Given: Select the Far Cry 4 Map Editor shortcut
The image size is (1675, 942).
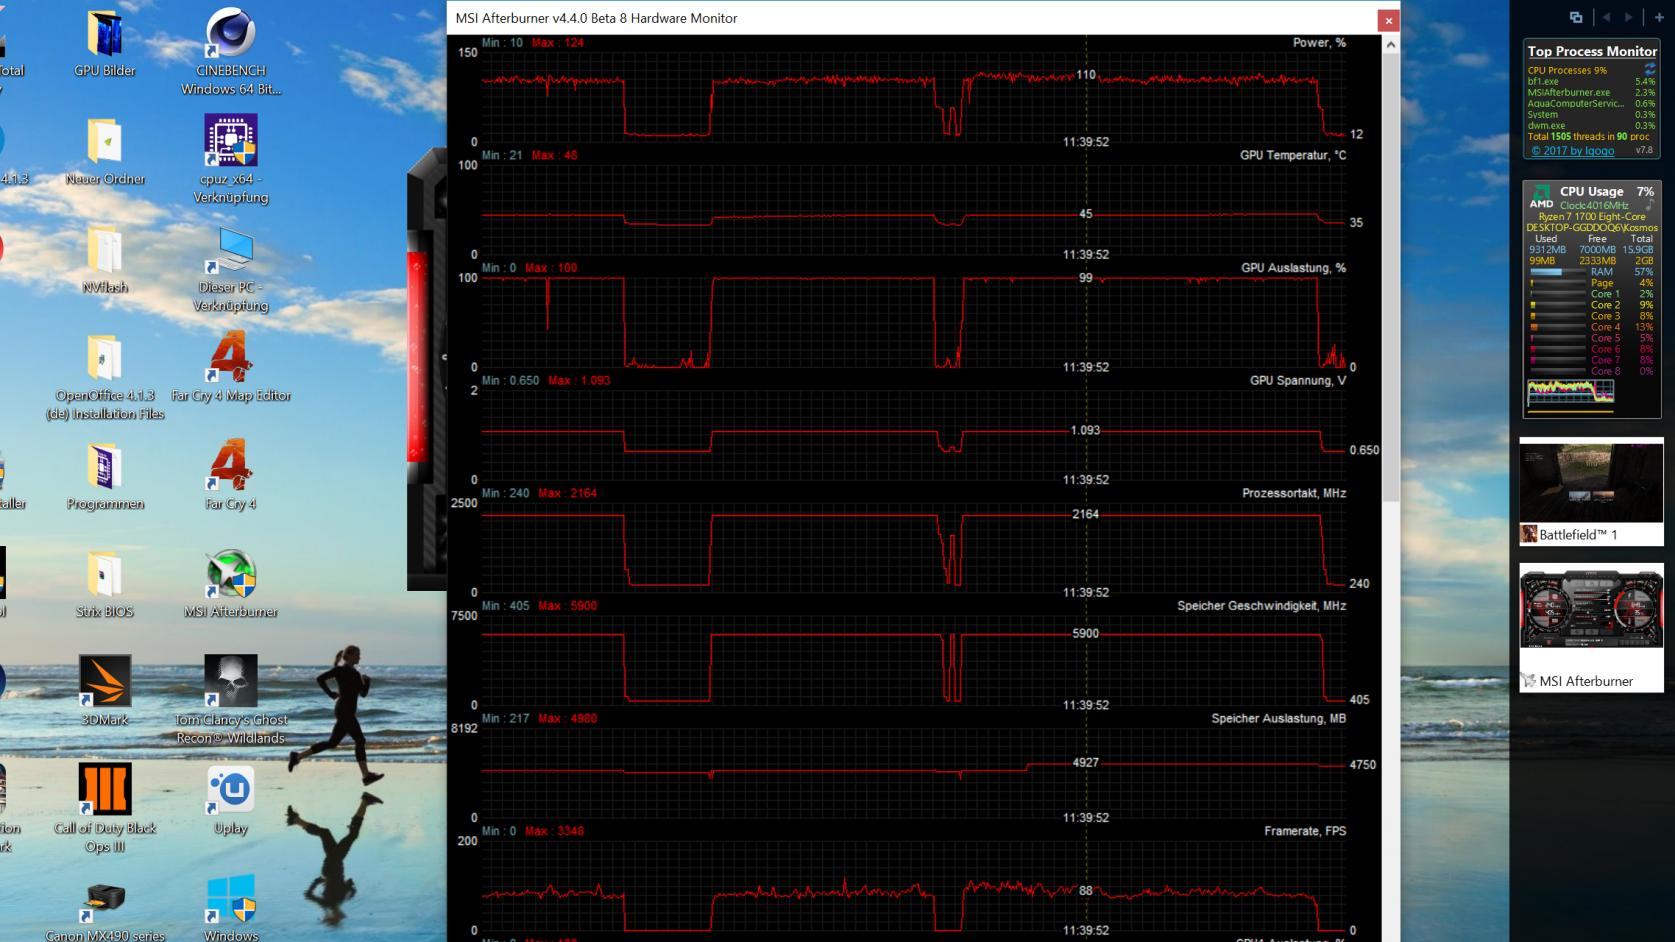Looking at the screenshot, I should pos(231,358).
